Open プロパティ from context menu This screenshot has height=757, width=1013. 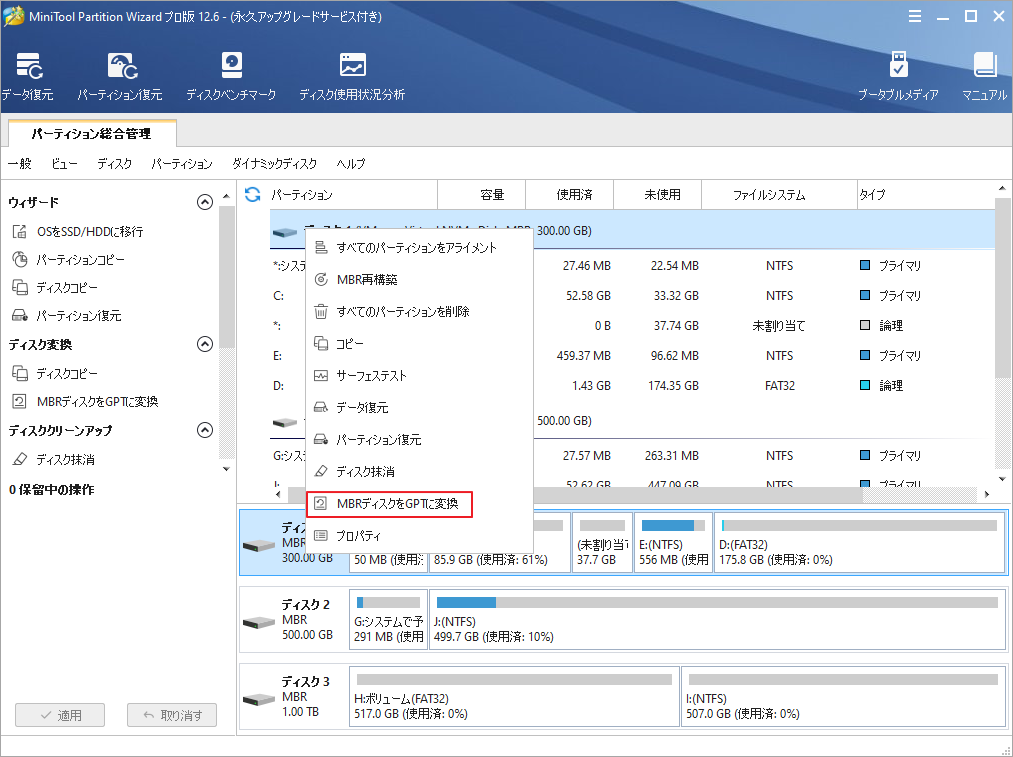419,536
